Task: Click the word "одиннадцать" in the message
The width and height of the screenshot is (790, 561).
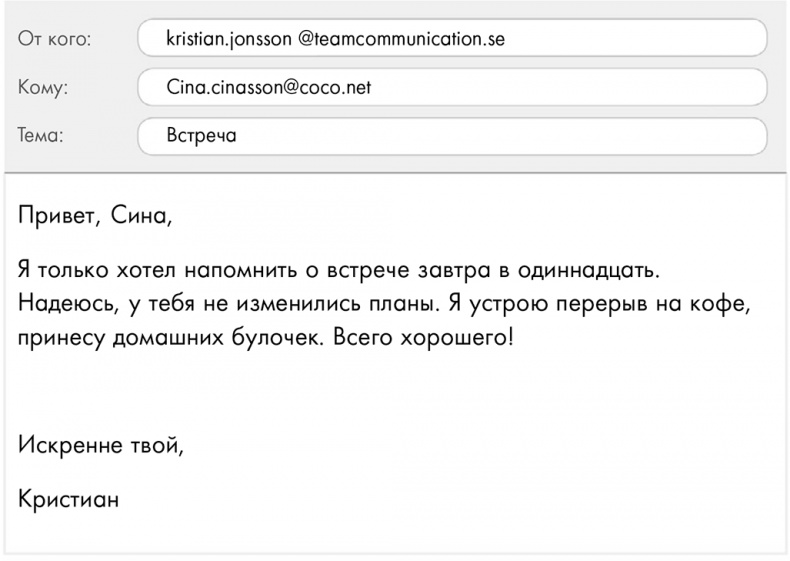Action: 591,270
